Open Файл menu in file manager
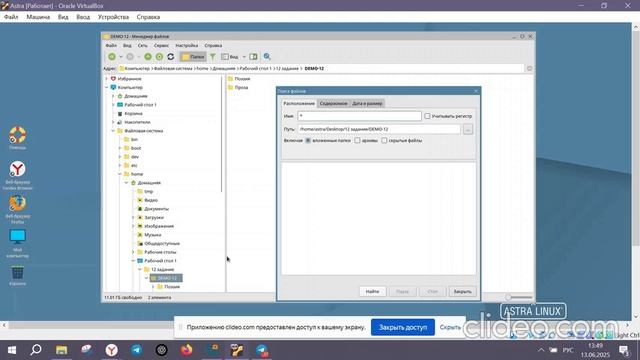640x360 pixels. click(111, 45)
